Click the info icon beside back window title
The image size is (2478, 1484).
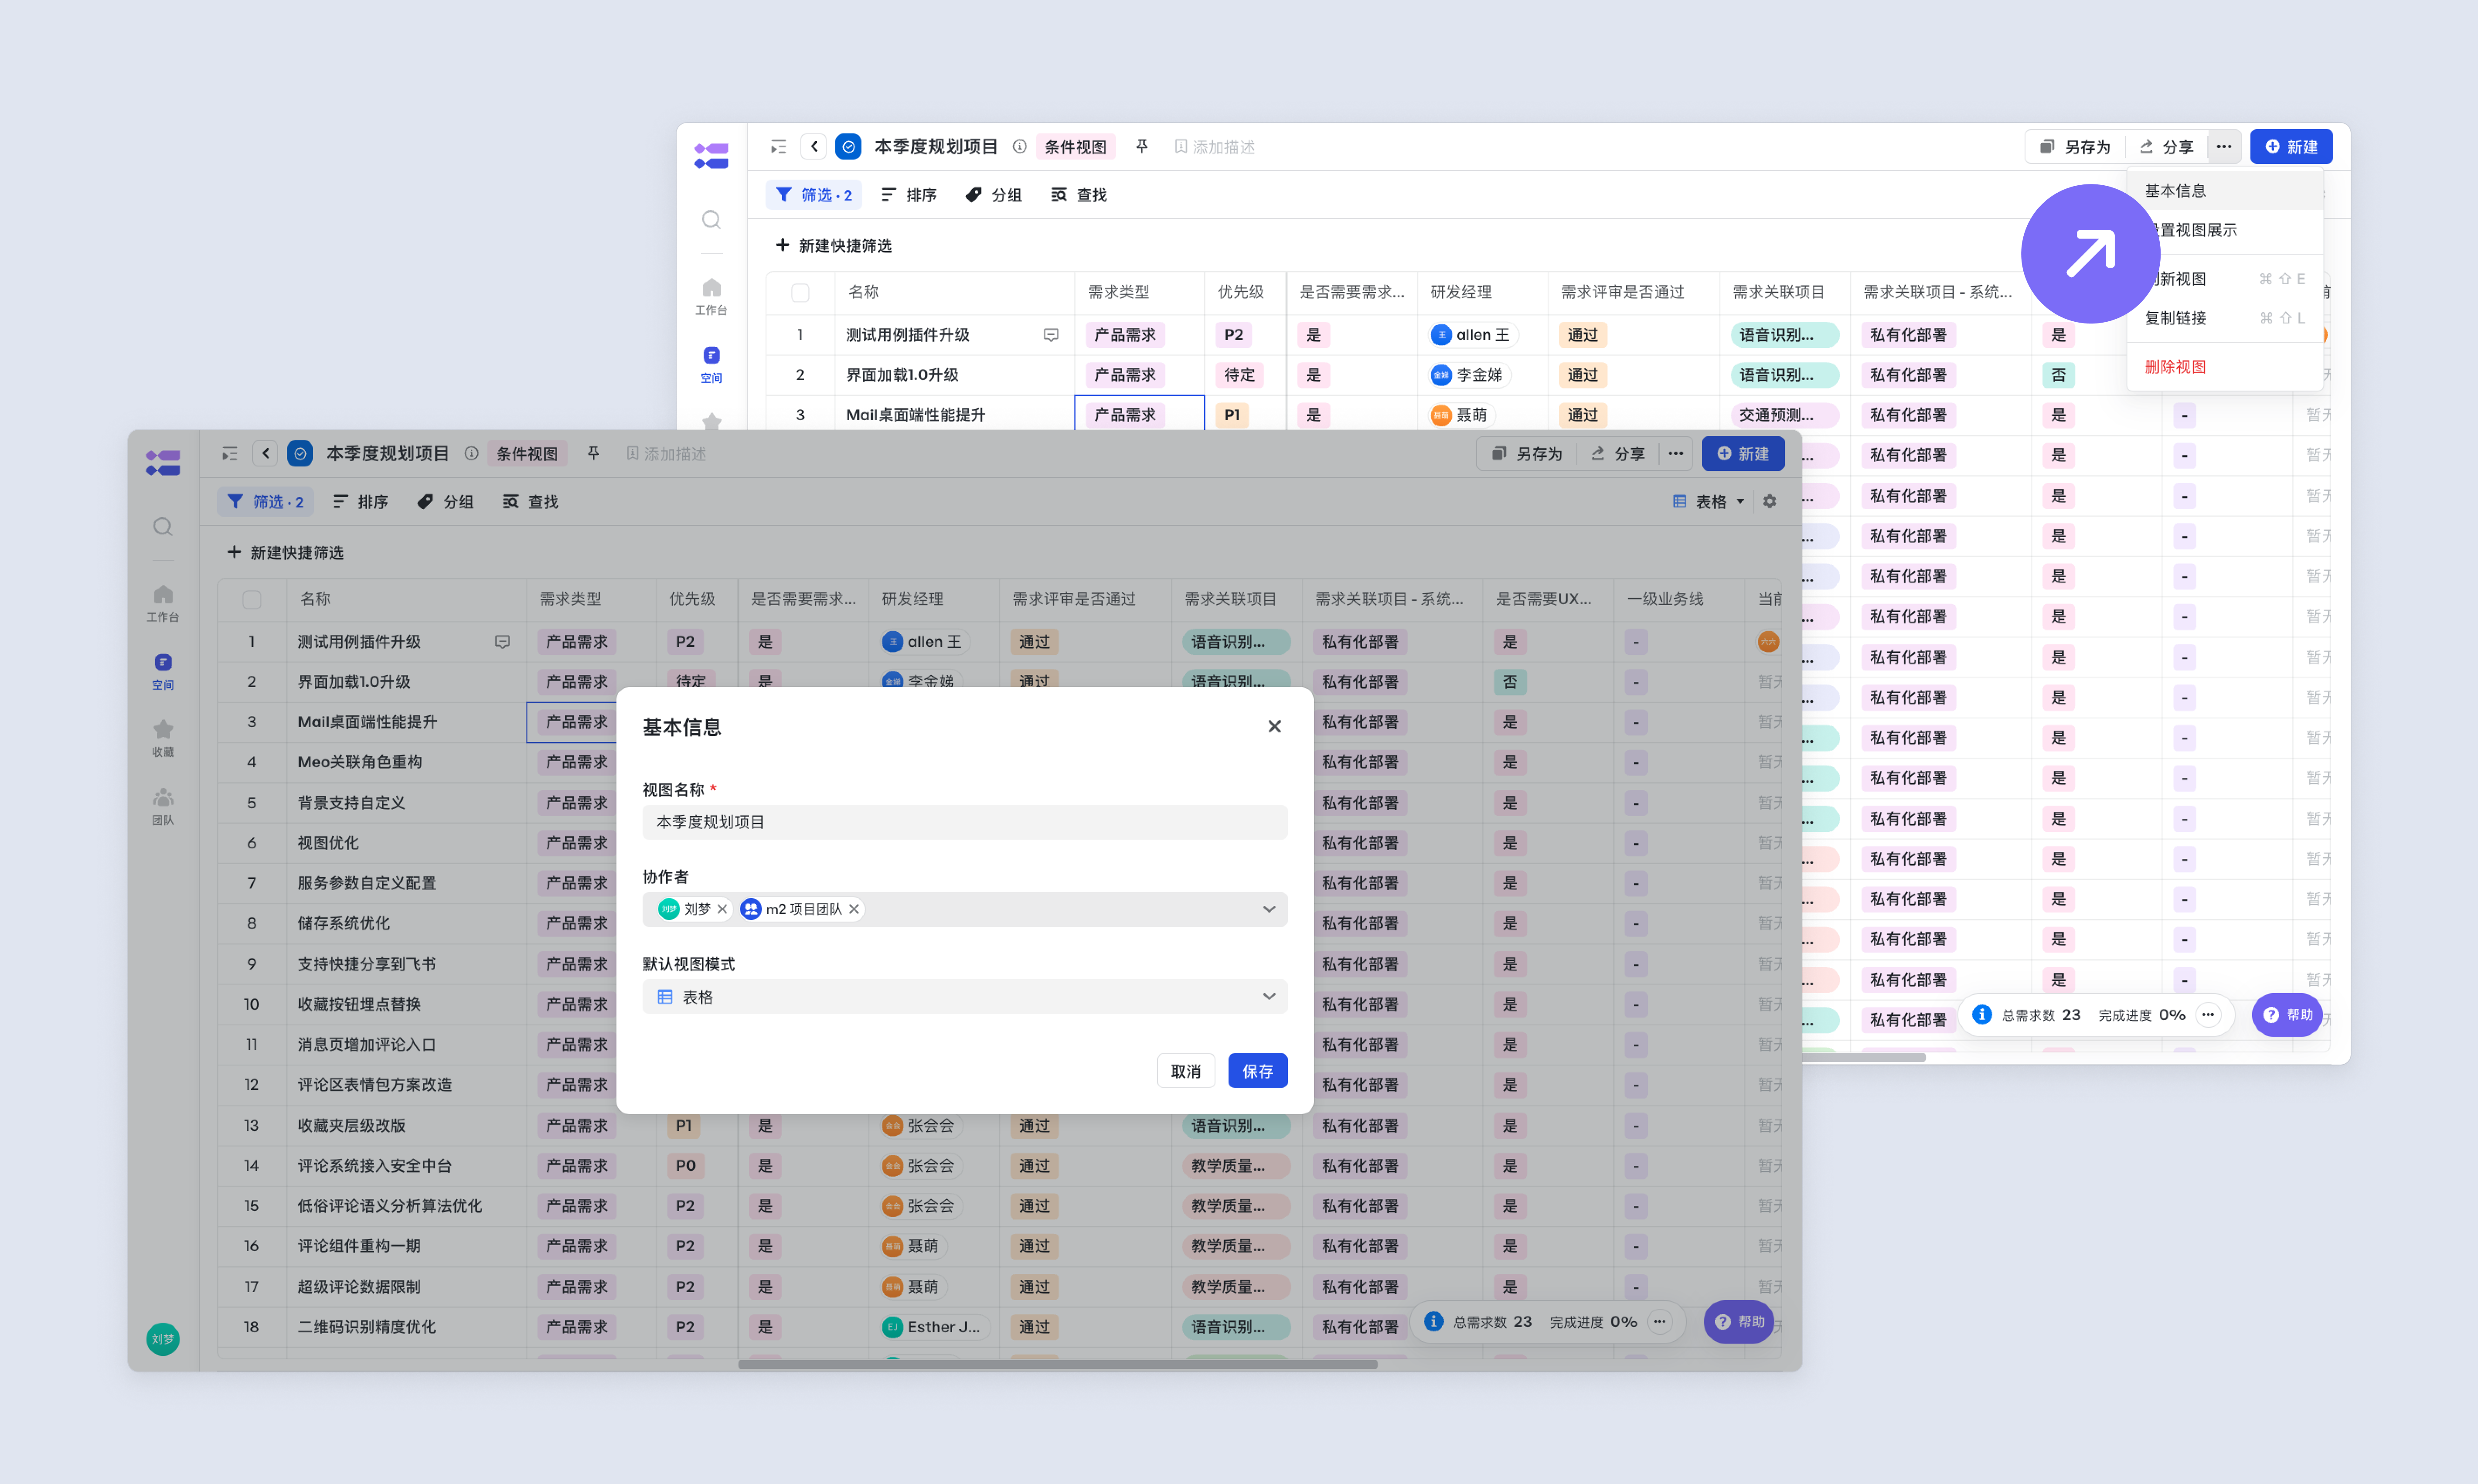[x=1020, y=147]
